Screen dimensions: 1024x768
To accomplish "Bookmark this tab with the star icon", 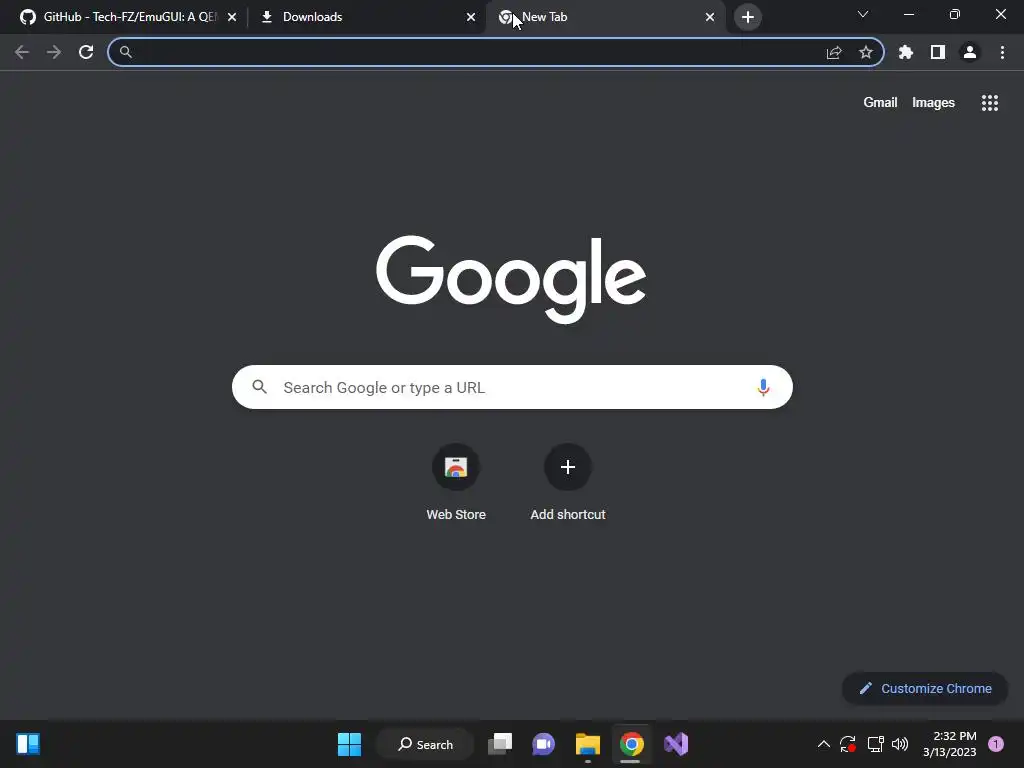I will point(866,52).
